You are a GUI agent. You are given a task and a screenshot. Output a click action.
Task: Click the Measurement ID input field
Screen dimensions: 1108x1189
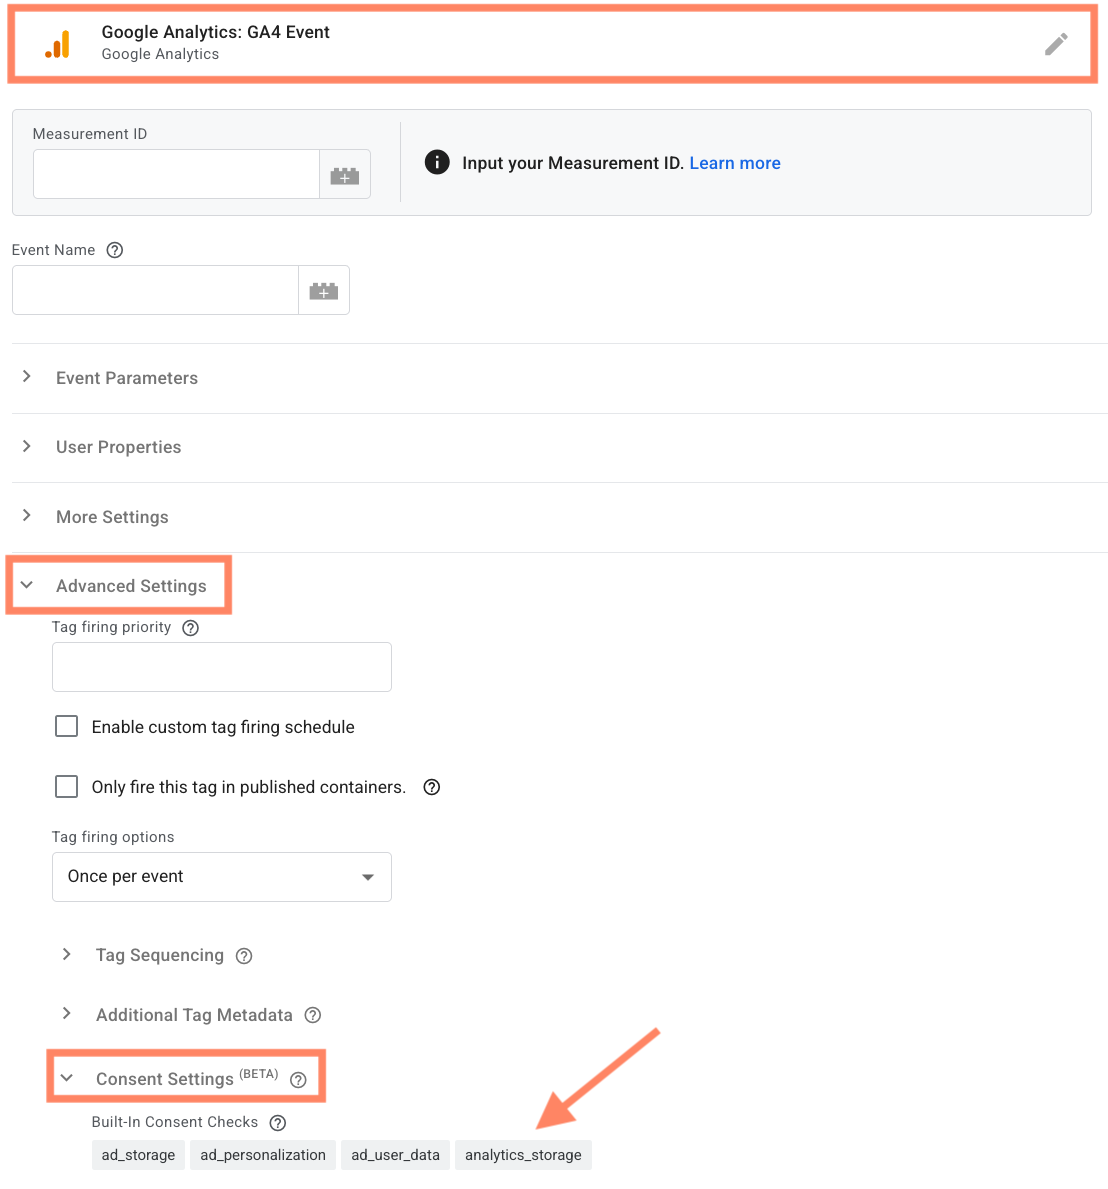(176, 175)
